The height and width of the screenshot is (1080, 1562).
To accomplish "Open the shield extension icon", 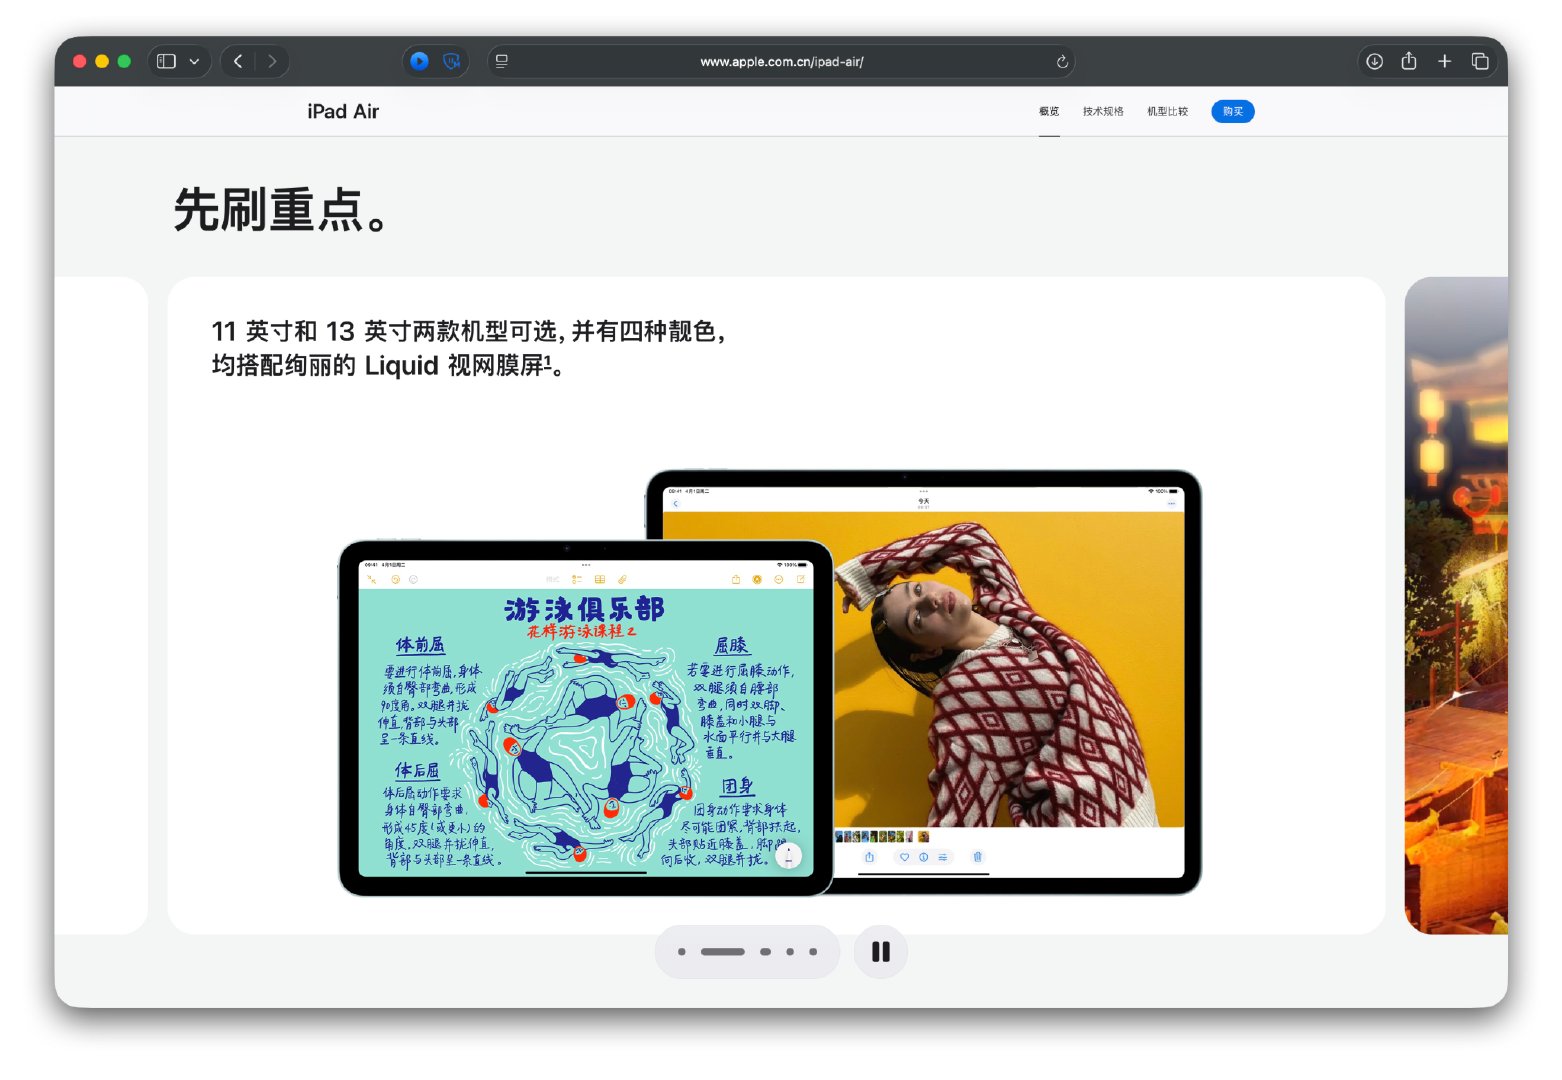I will [x=452, y=61].
